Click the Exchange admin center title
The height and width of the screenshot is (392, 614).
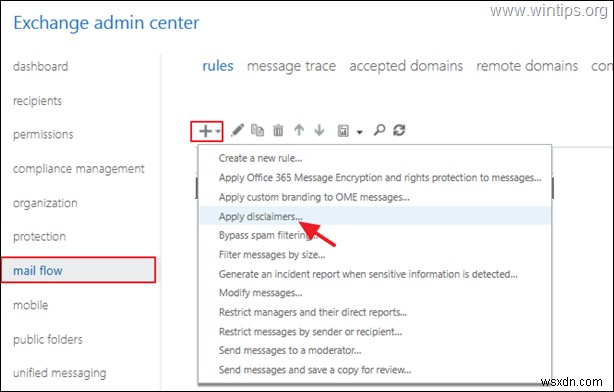click(106, 23)
